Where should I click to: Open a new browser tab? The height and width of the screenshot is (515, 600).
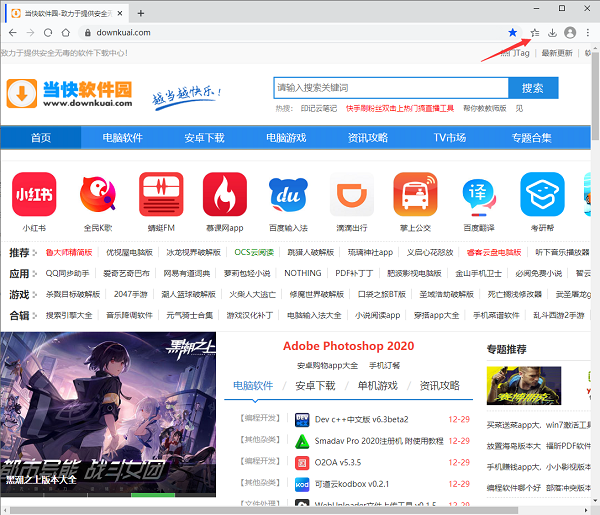point(140,13)
